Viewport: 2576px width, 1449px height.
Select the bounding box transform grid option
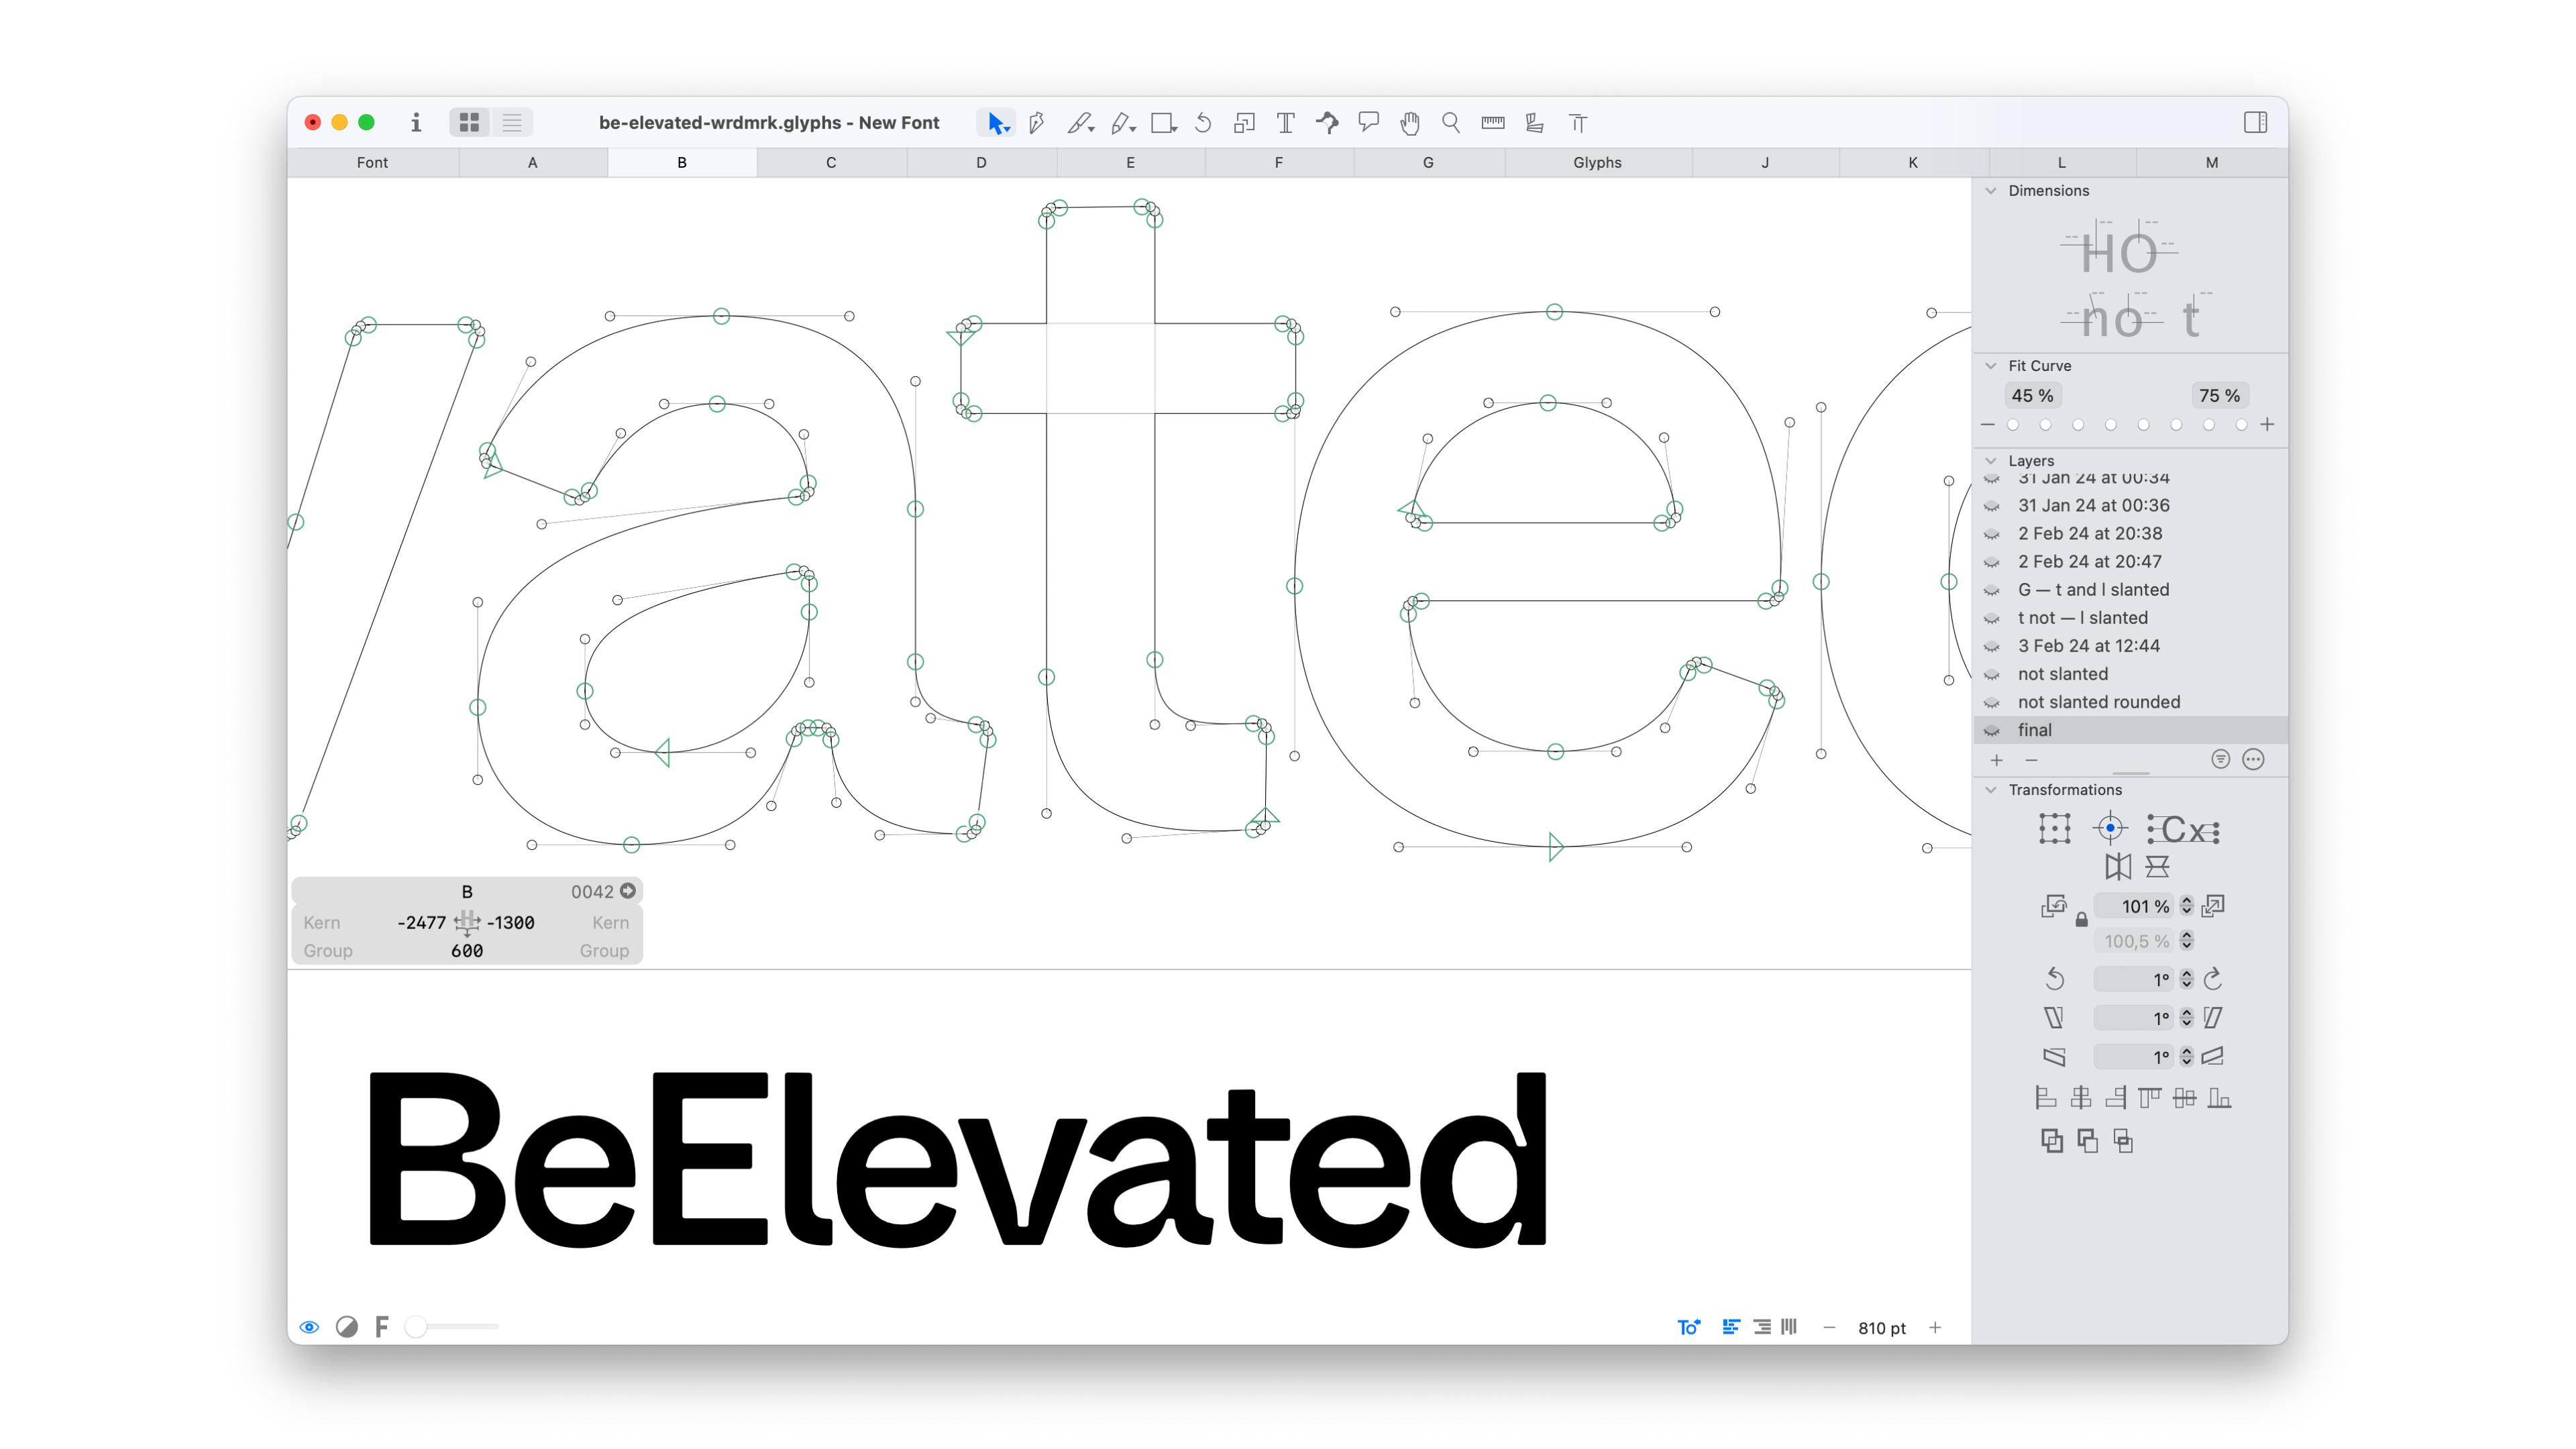pos(2054,828)
